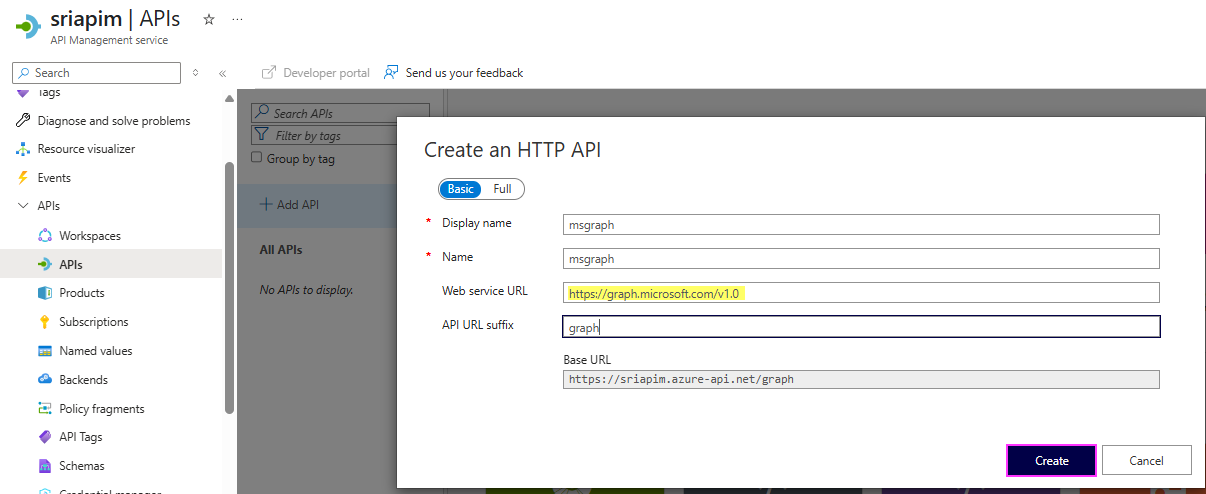Click the sriapim | APIs page title
This screenshot has height=494, width=1206.
click(115, 19)
